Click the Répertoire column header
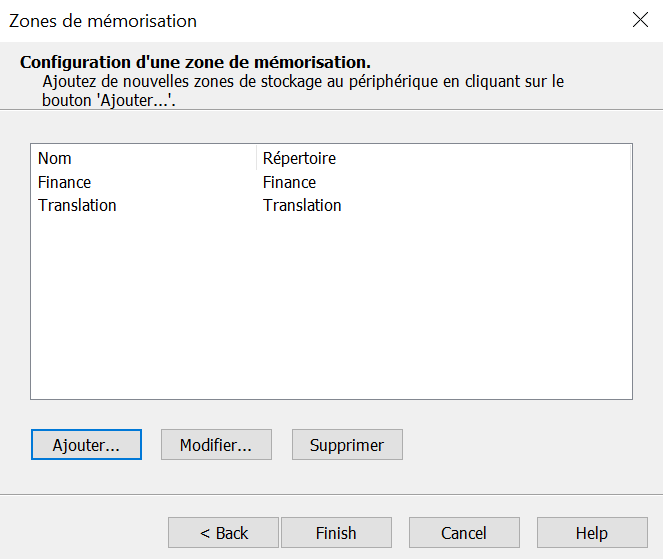The image size is (663, 559). pos(299,158)
